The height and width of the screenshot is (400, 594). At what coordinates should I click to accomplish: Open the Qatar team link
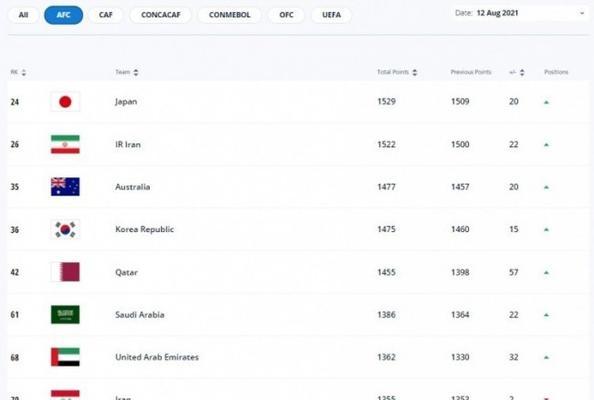coord(127,272)
